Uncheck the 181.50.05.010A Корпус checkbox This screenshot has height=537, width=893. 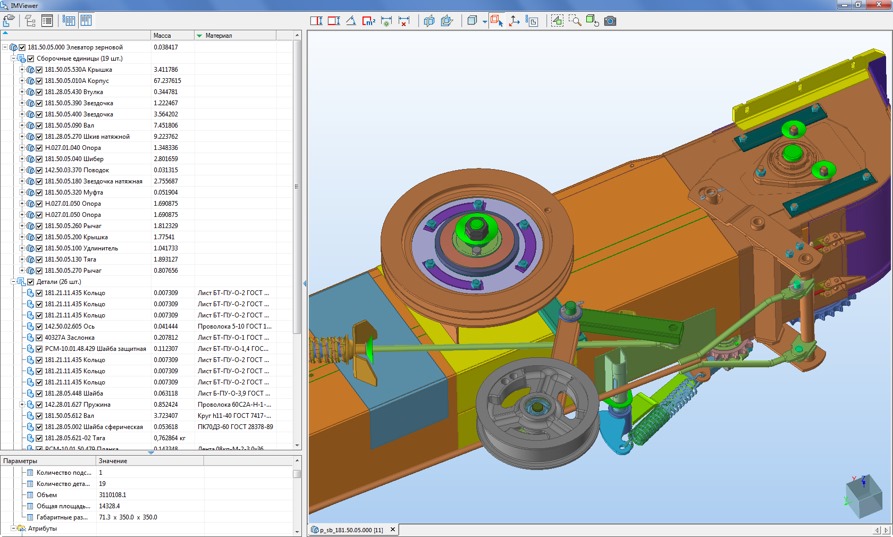39,81
